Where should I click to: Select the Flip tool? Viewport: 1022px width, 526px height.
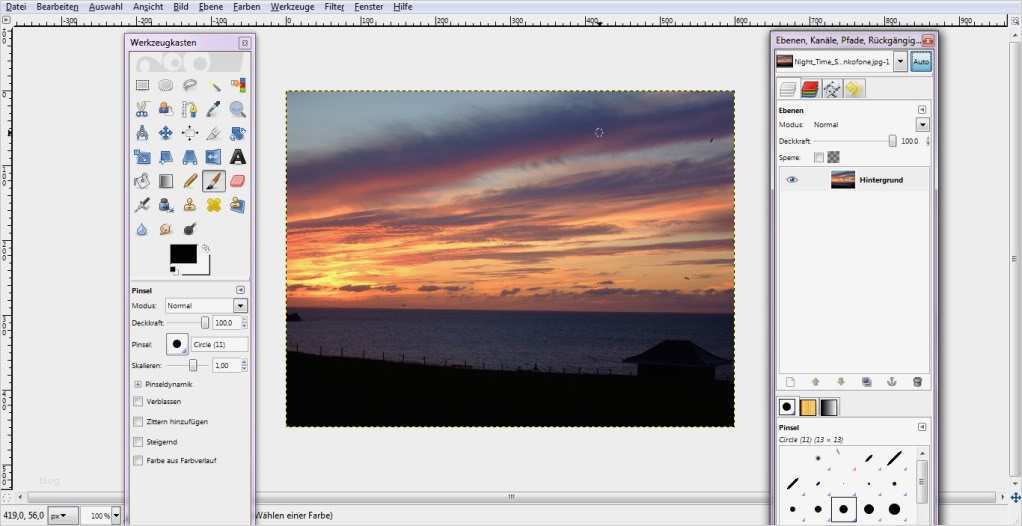coord(214,157)
